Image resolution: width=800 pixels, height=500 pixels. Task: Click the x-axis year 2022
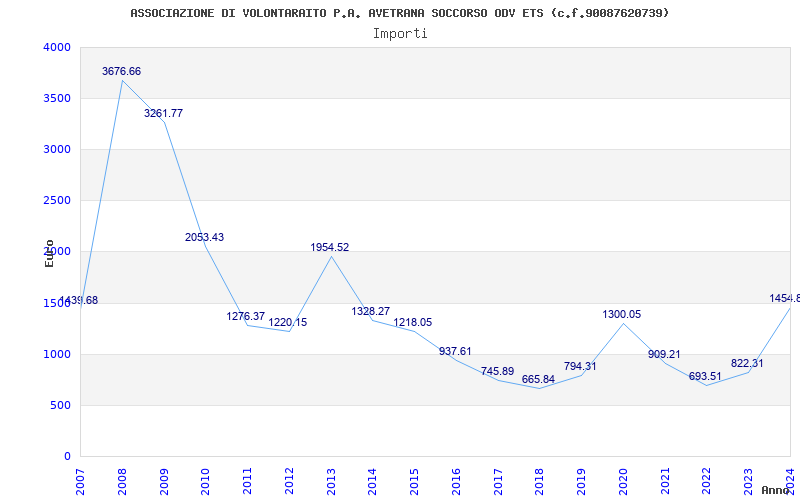tap(707, 482)
